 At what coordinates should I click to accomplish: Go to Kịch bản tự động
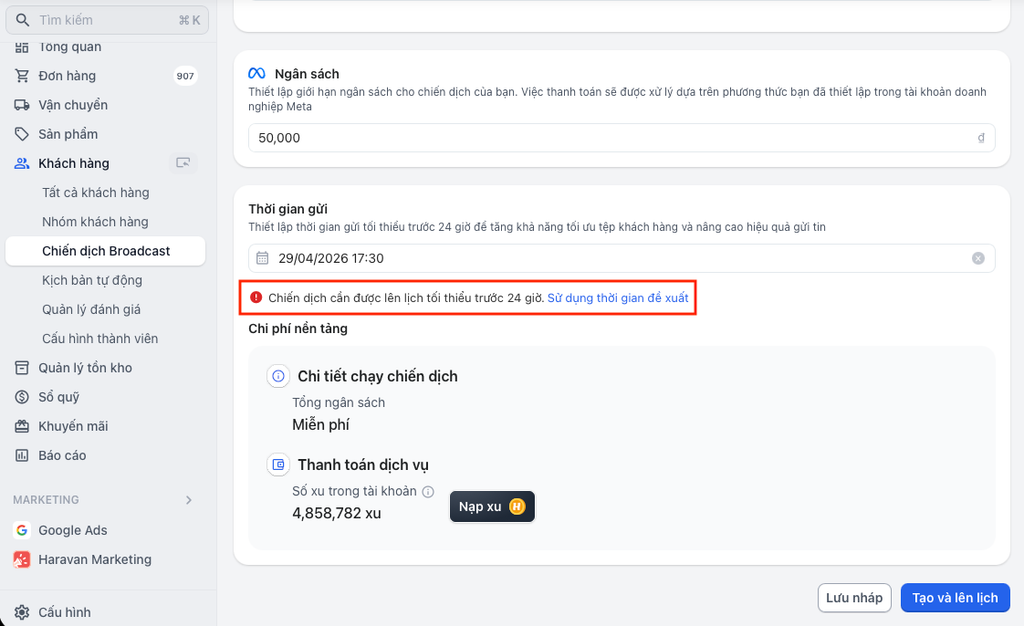92,280
